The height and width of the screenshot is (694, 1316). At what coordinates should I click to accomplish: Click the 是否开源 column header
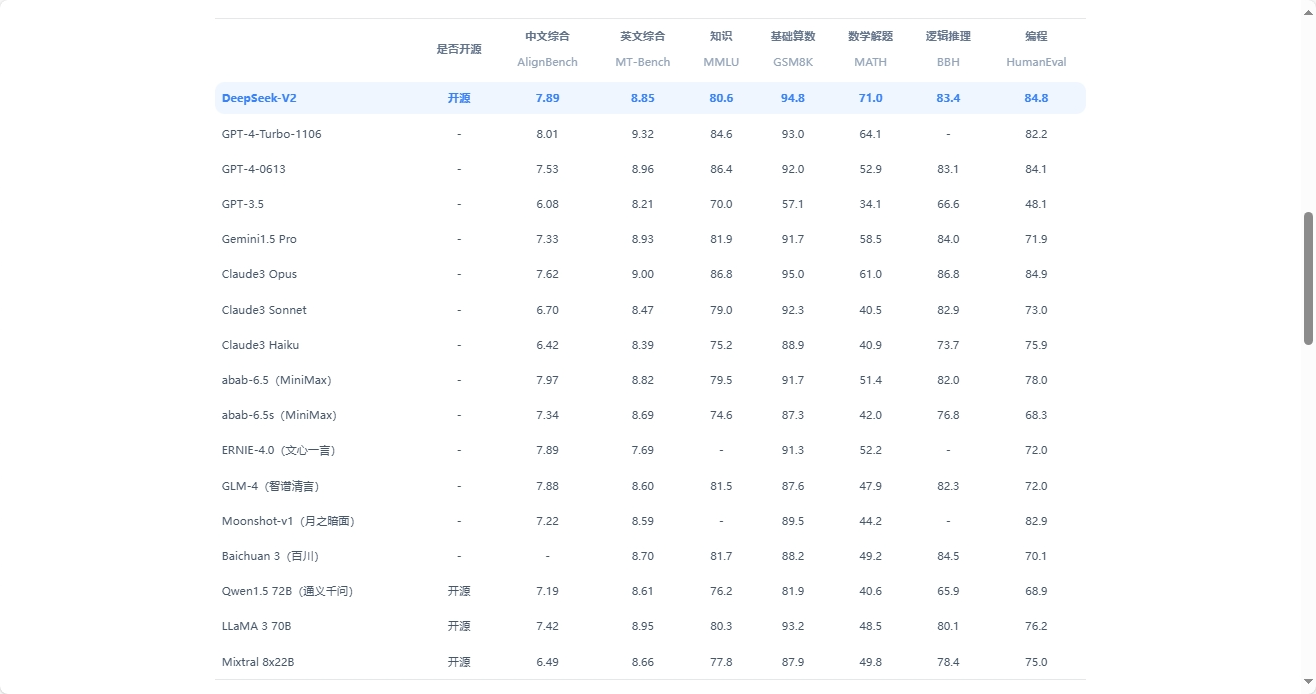[x=459, y=49]
